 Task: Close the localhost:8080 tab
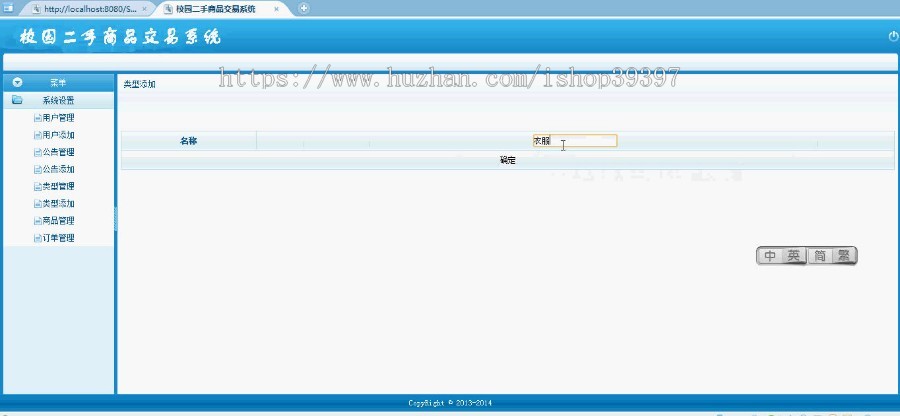tap(144, 9)
